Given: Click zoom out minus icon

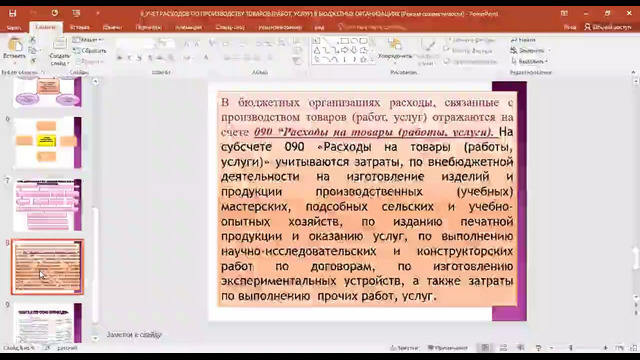Looking at the screenshot, I should pos(551,348).
